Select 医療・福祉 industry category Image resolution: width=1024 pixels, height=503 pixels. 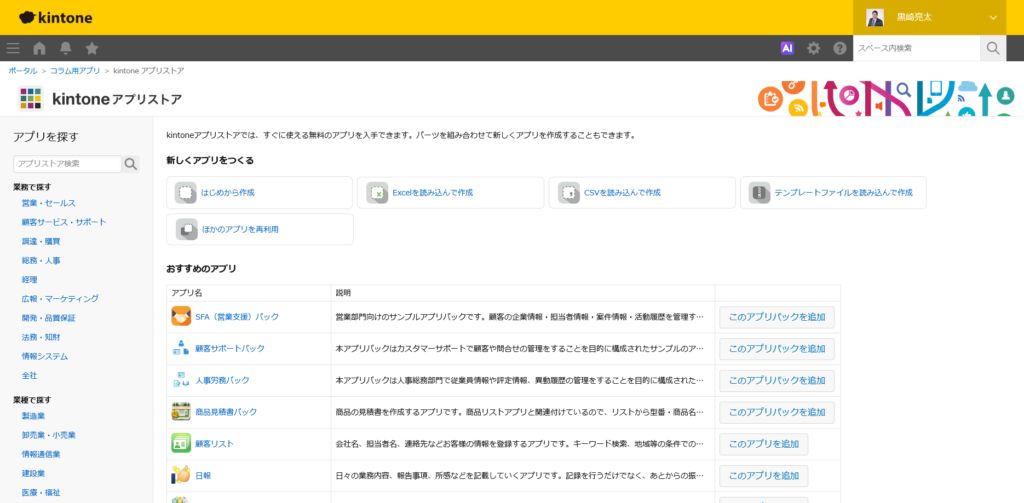(x=40, y=493)
